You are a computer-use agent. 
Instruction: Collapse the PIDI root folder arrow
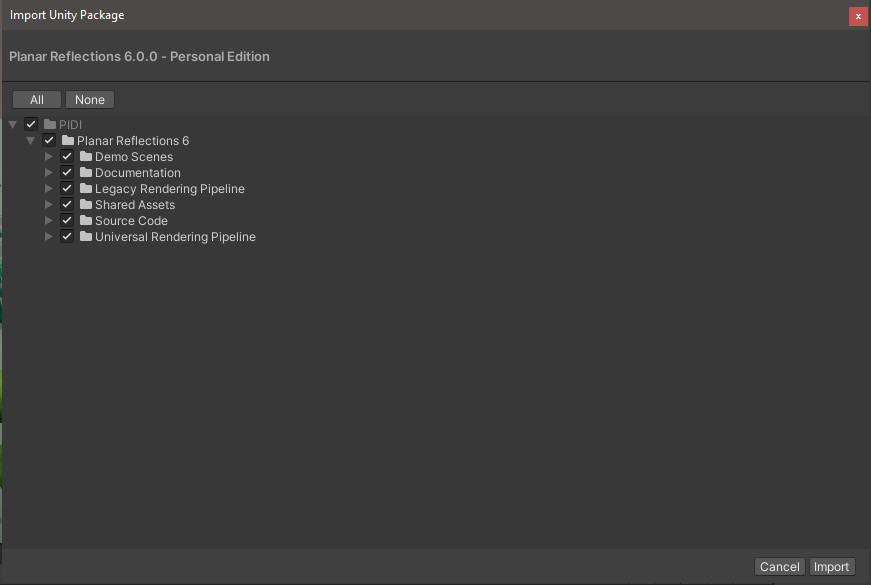[13, 124]
